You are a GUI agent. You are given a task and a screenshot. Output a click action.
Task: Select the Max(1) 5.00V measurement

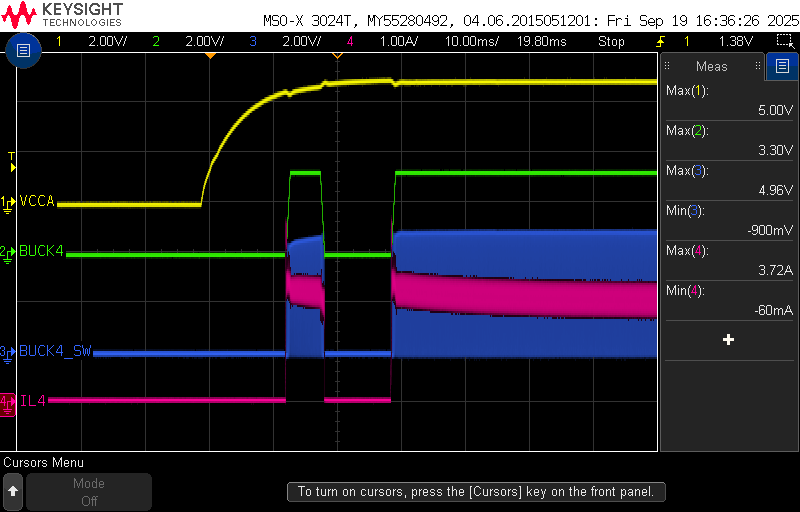(x=729, y=100)
